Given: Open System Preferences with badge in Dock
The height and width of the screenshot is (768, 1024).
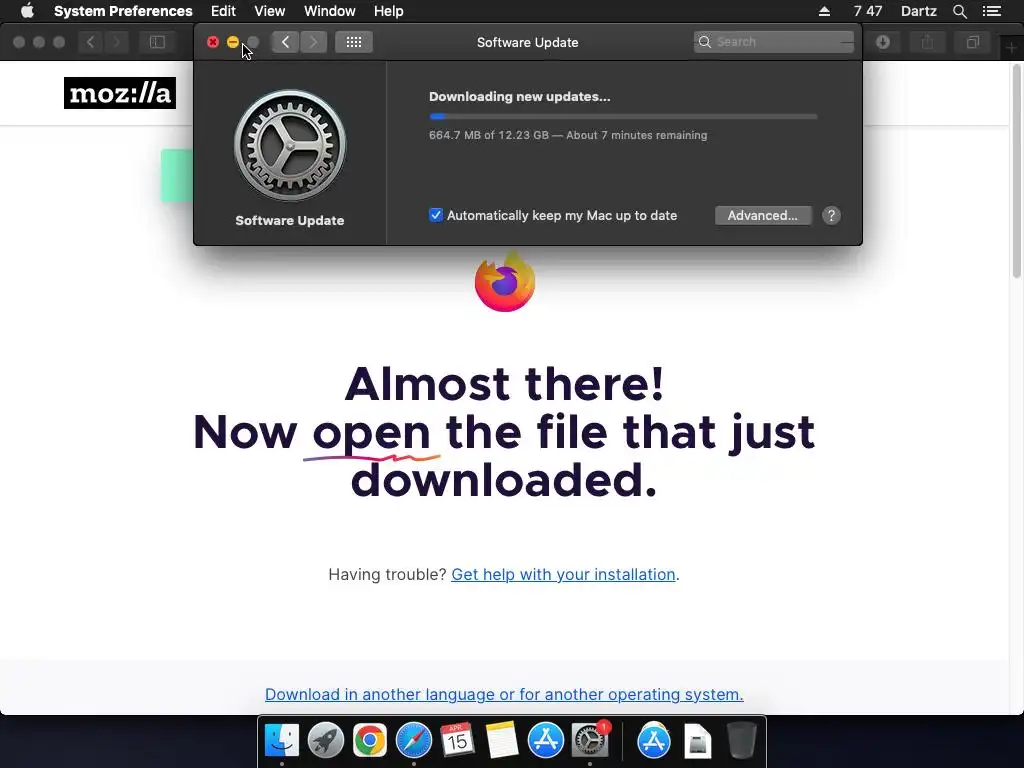Looking at the screenshot, I should click(590, 741).
